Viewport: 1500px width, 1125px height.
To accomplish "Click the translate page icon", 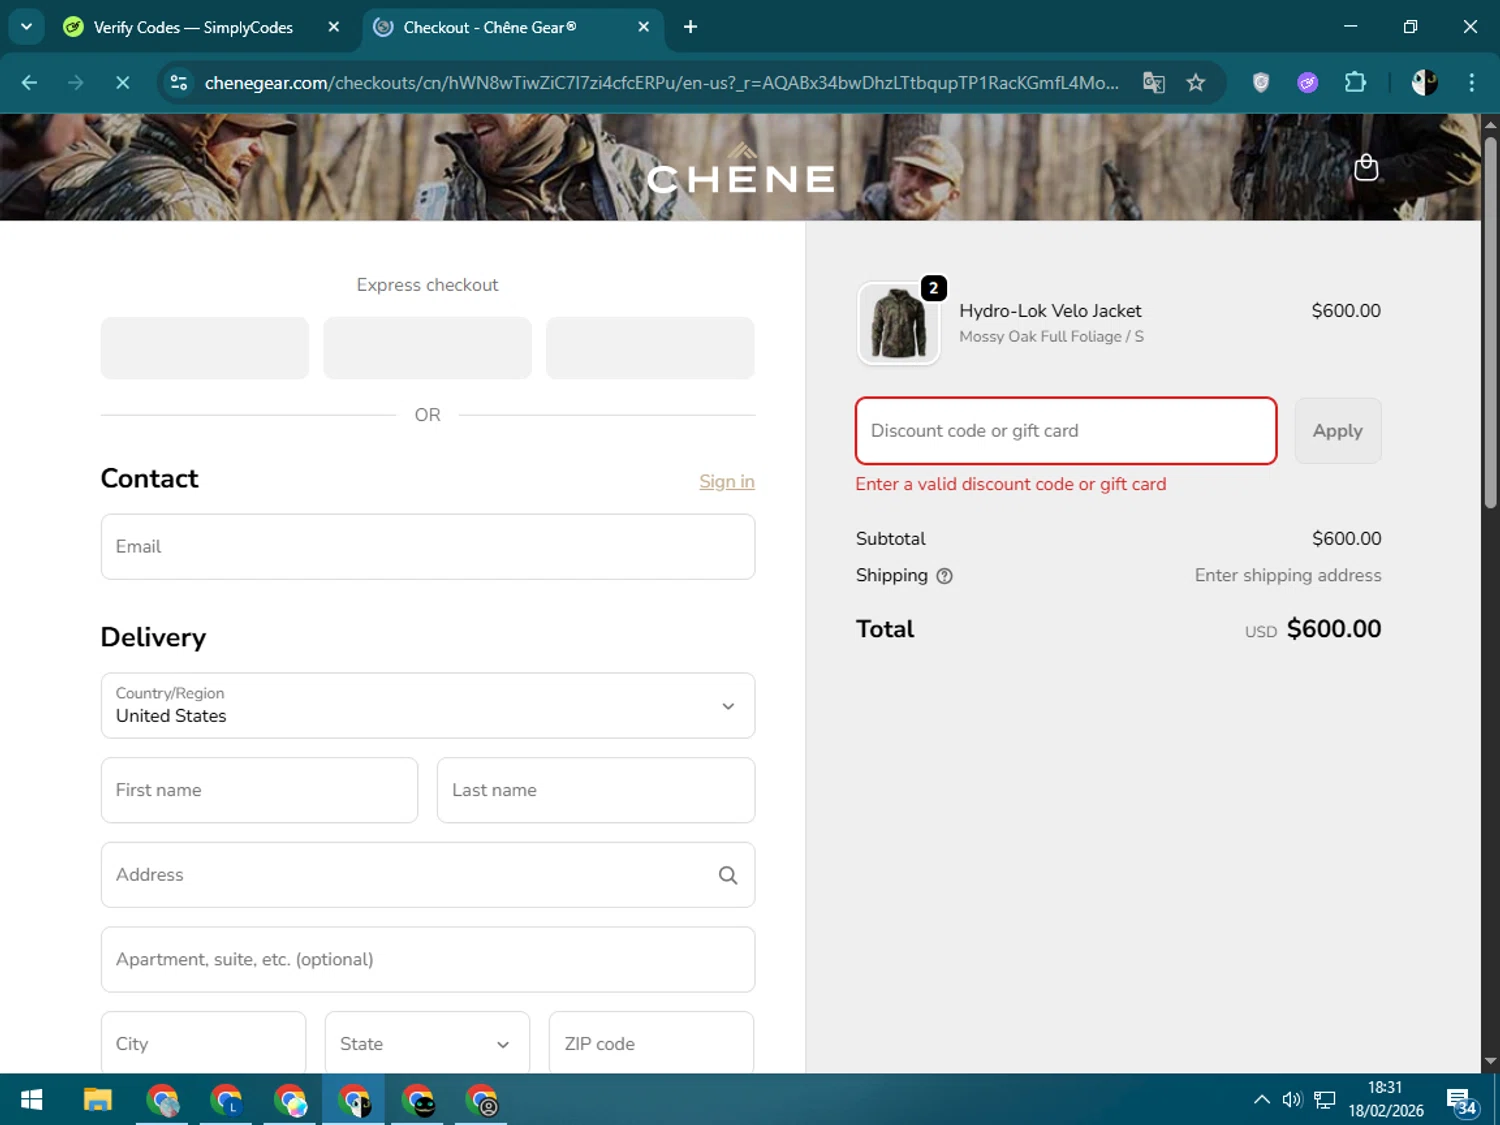I will (1154, 83).
